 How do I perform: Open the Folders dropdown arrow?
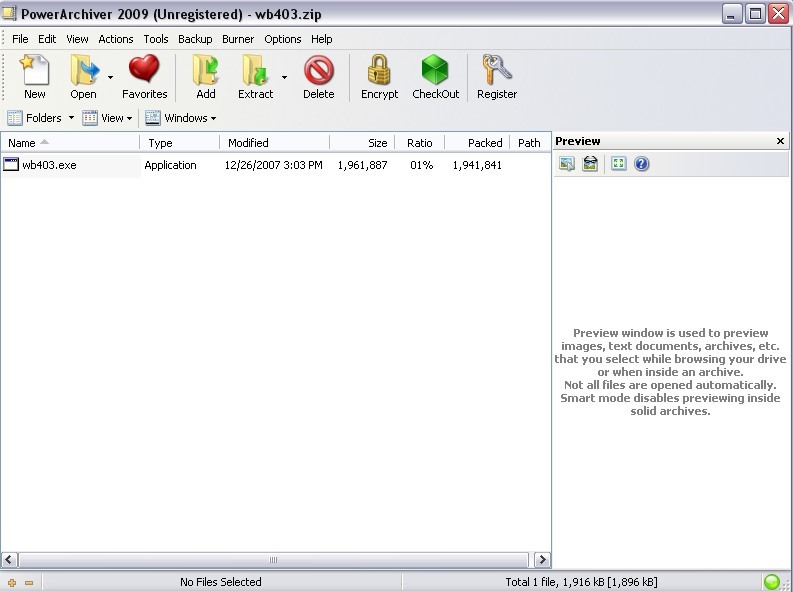tap(71, 118)
